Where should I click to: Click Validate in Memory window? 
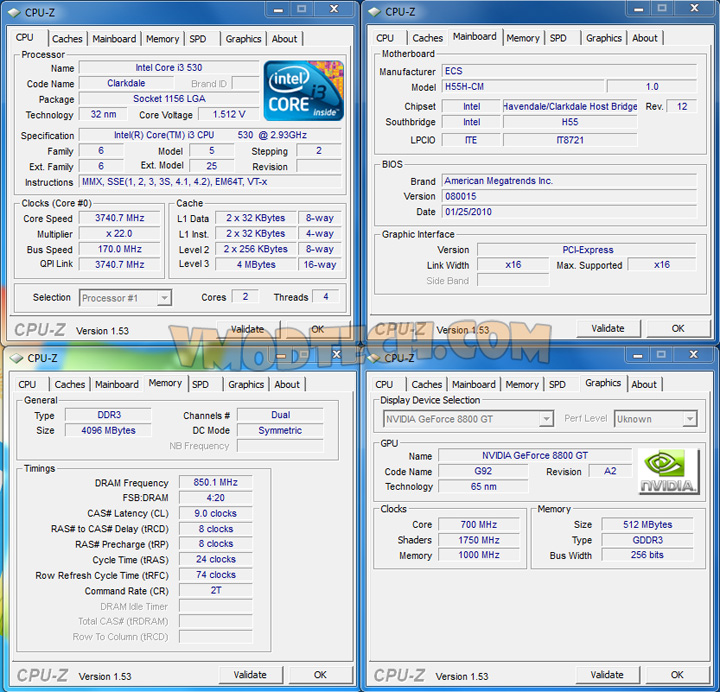[250, 675]
